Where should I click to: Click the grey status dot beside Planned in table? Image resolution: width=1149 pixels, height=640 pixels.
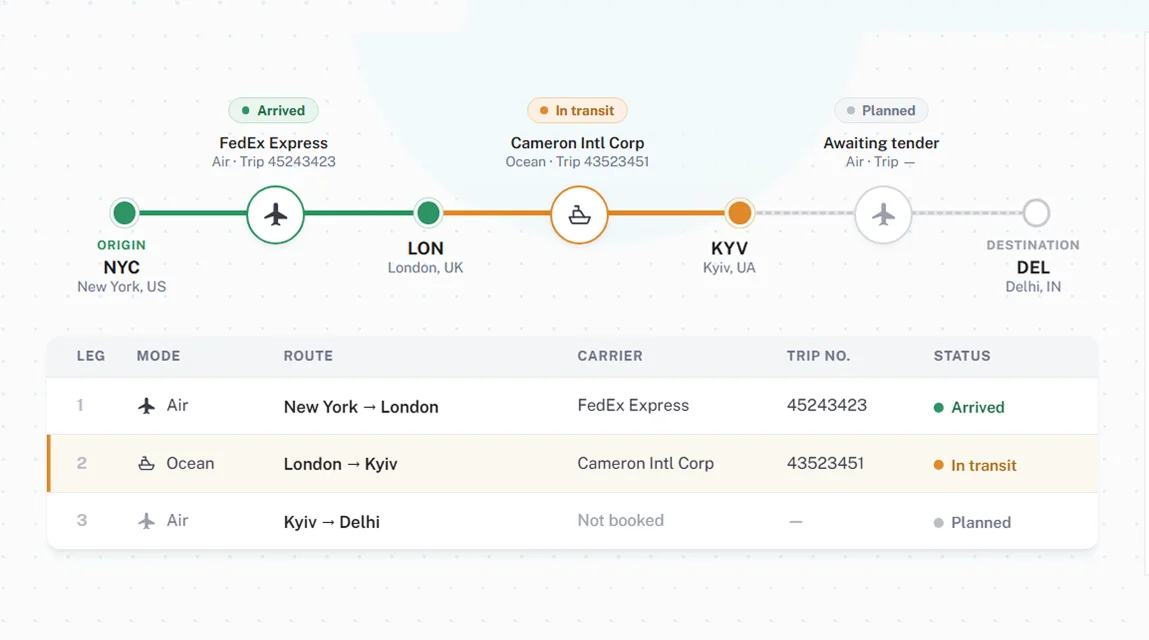[939, 523]
